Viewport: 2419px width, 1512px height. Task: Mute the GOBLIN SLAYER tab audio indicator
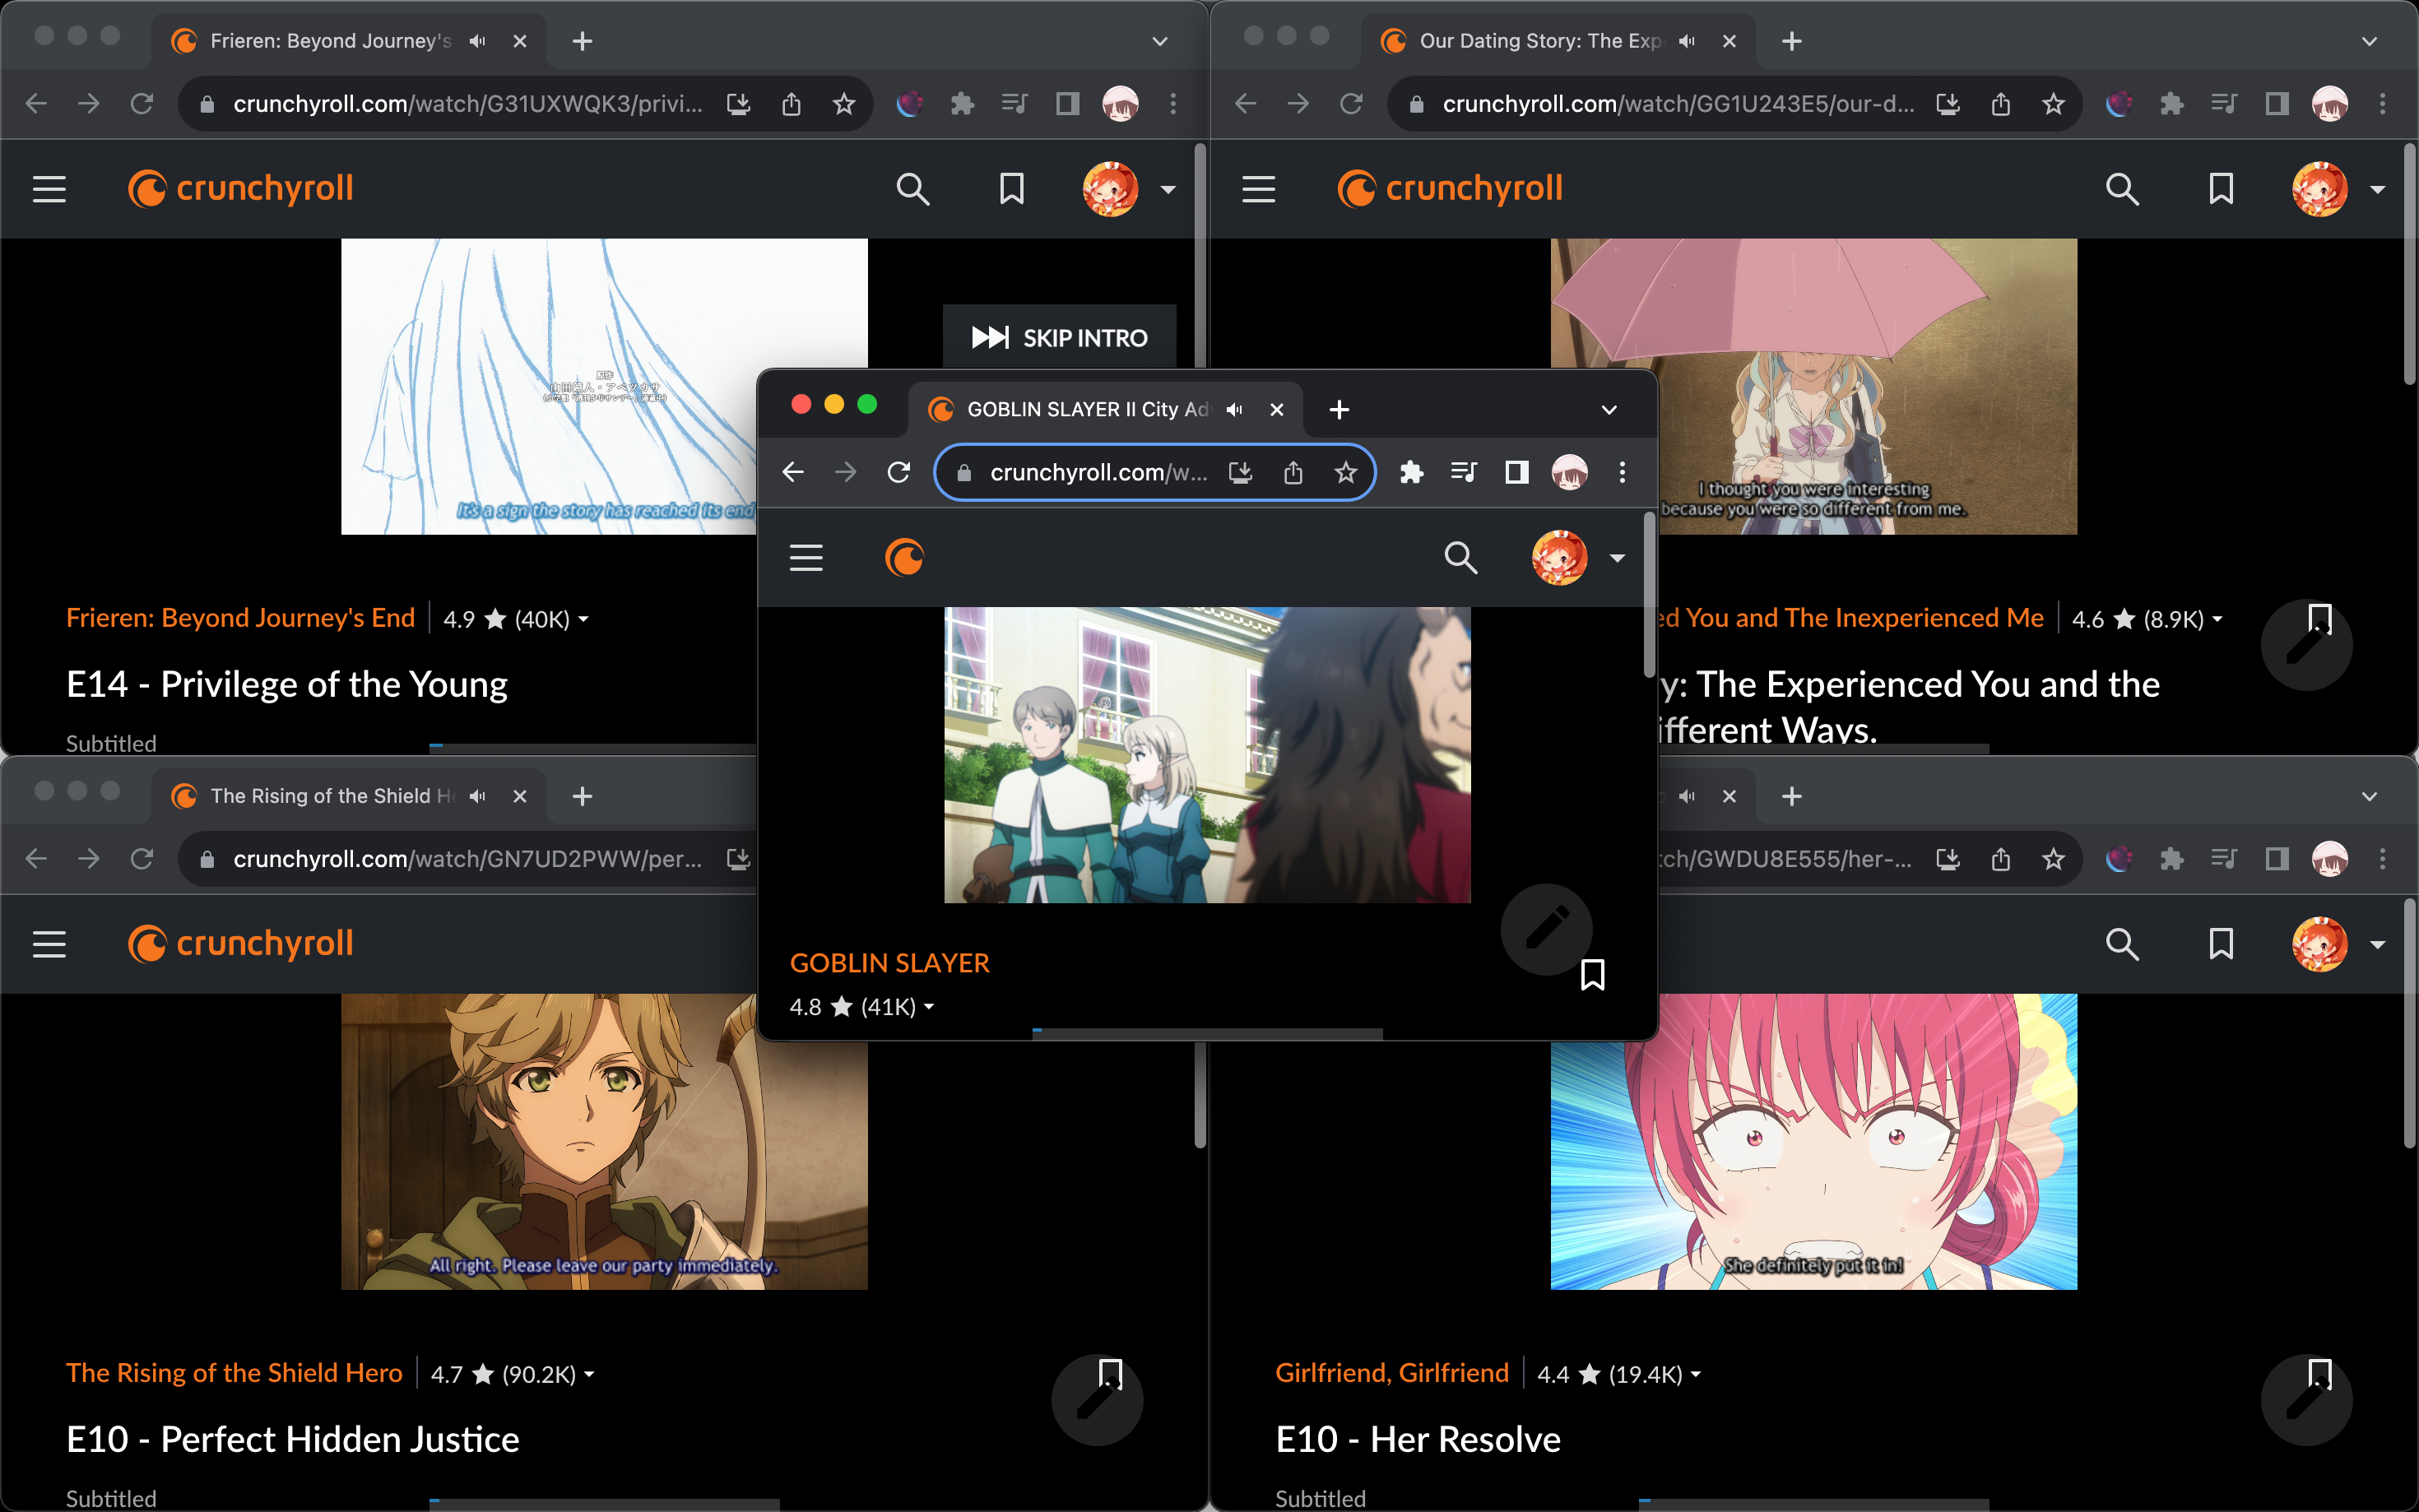tap(1234, 409)
